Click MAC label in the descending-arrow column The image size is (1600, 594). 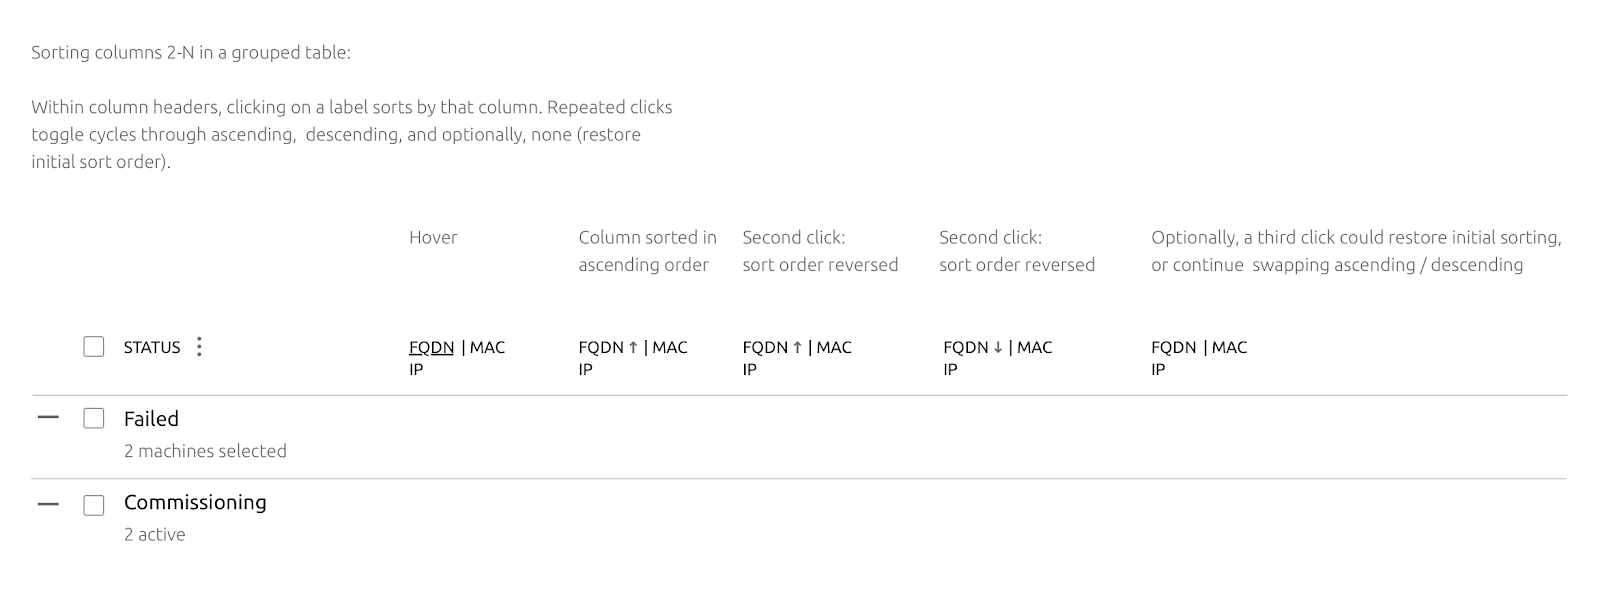coord(1034,347)
